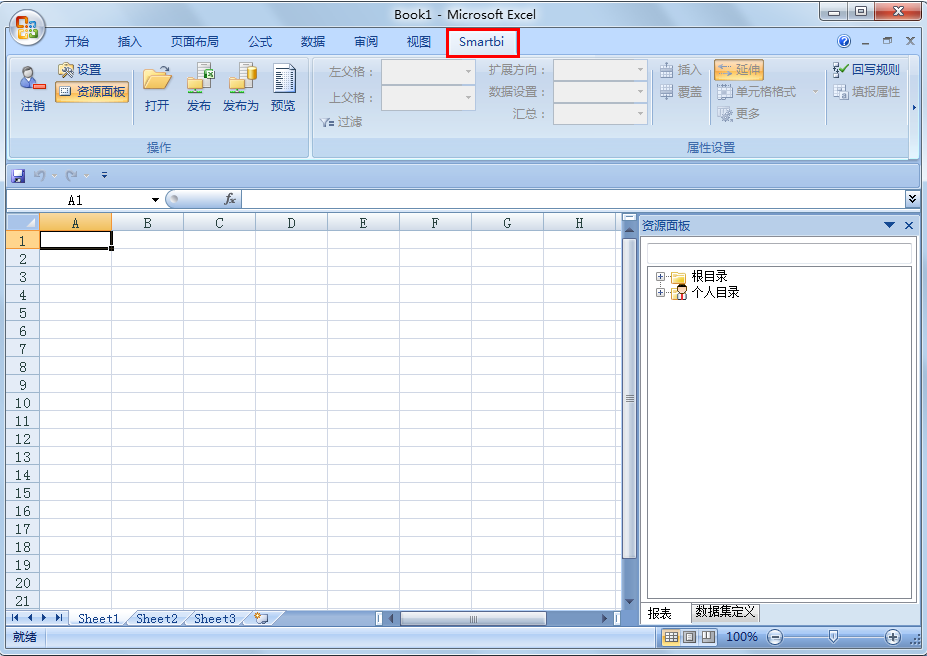The height and width of the screenshot is (656, 927).
Task: Select the 个人目录 item
Action: click(x=715, y=292)
